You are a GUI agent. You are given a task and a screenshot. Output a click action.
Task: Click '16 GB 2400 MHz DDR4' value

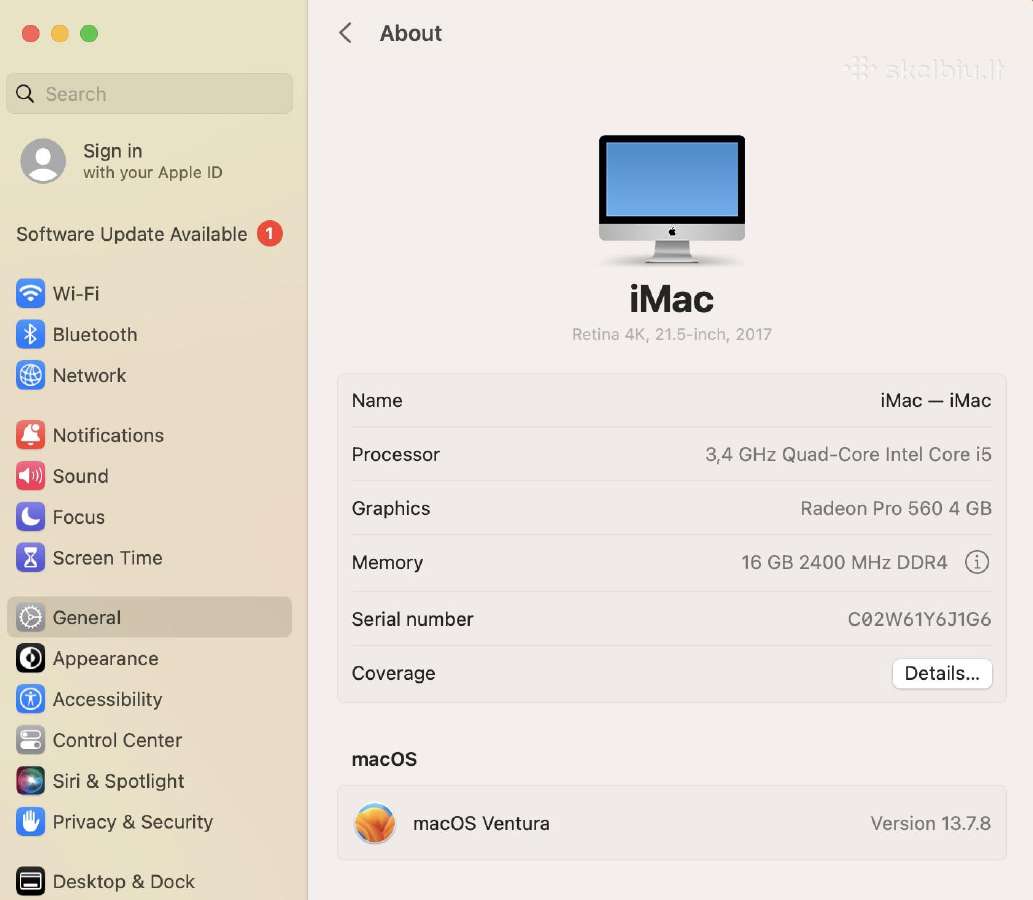844,563
